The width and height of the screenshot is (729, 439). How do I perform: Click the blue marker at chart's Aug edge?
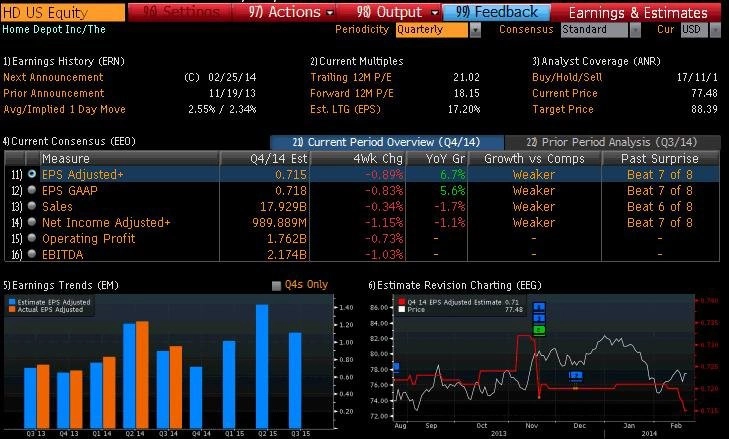(396, 367)
